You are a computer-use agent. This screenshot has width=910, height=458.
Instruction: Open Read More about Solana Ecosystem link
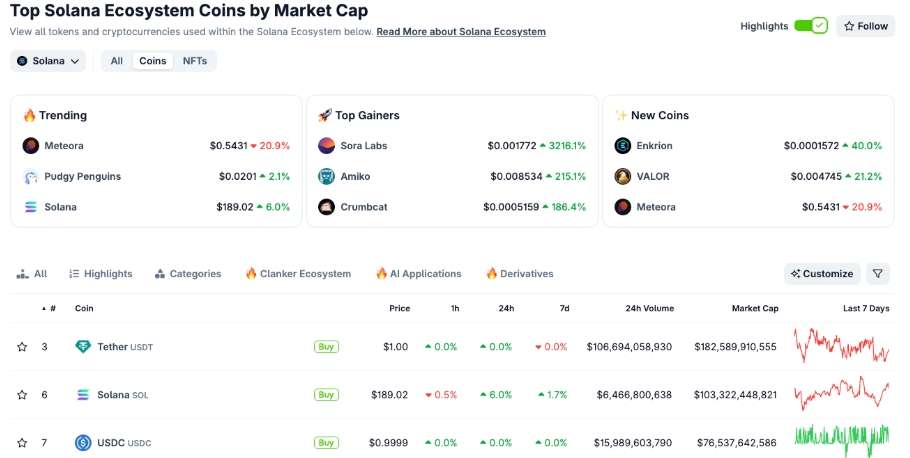(x=461, y=32)
